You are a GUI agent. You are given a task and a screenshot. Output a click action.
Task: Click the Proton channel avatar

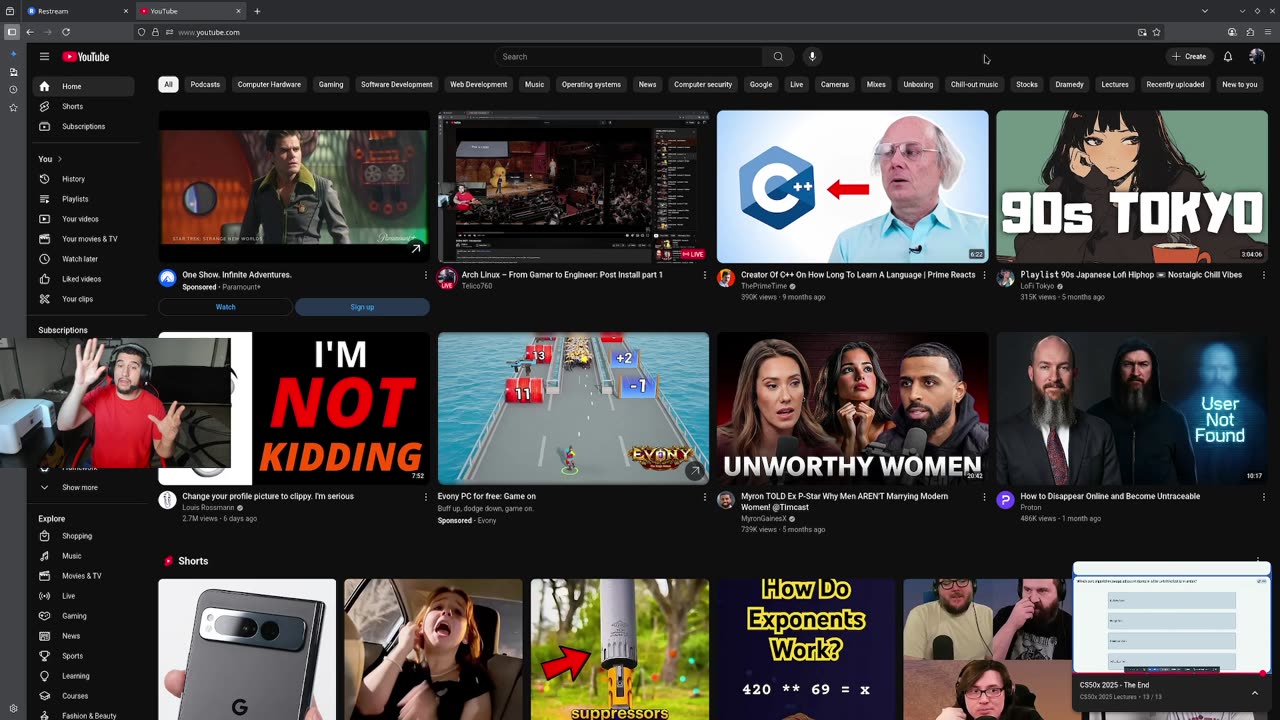click(x=1005, y=500)
